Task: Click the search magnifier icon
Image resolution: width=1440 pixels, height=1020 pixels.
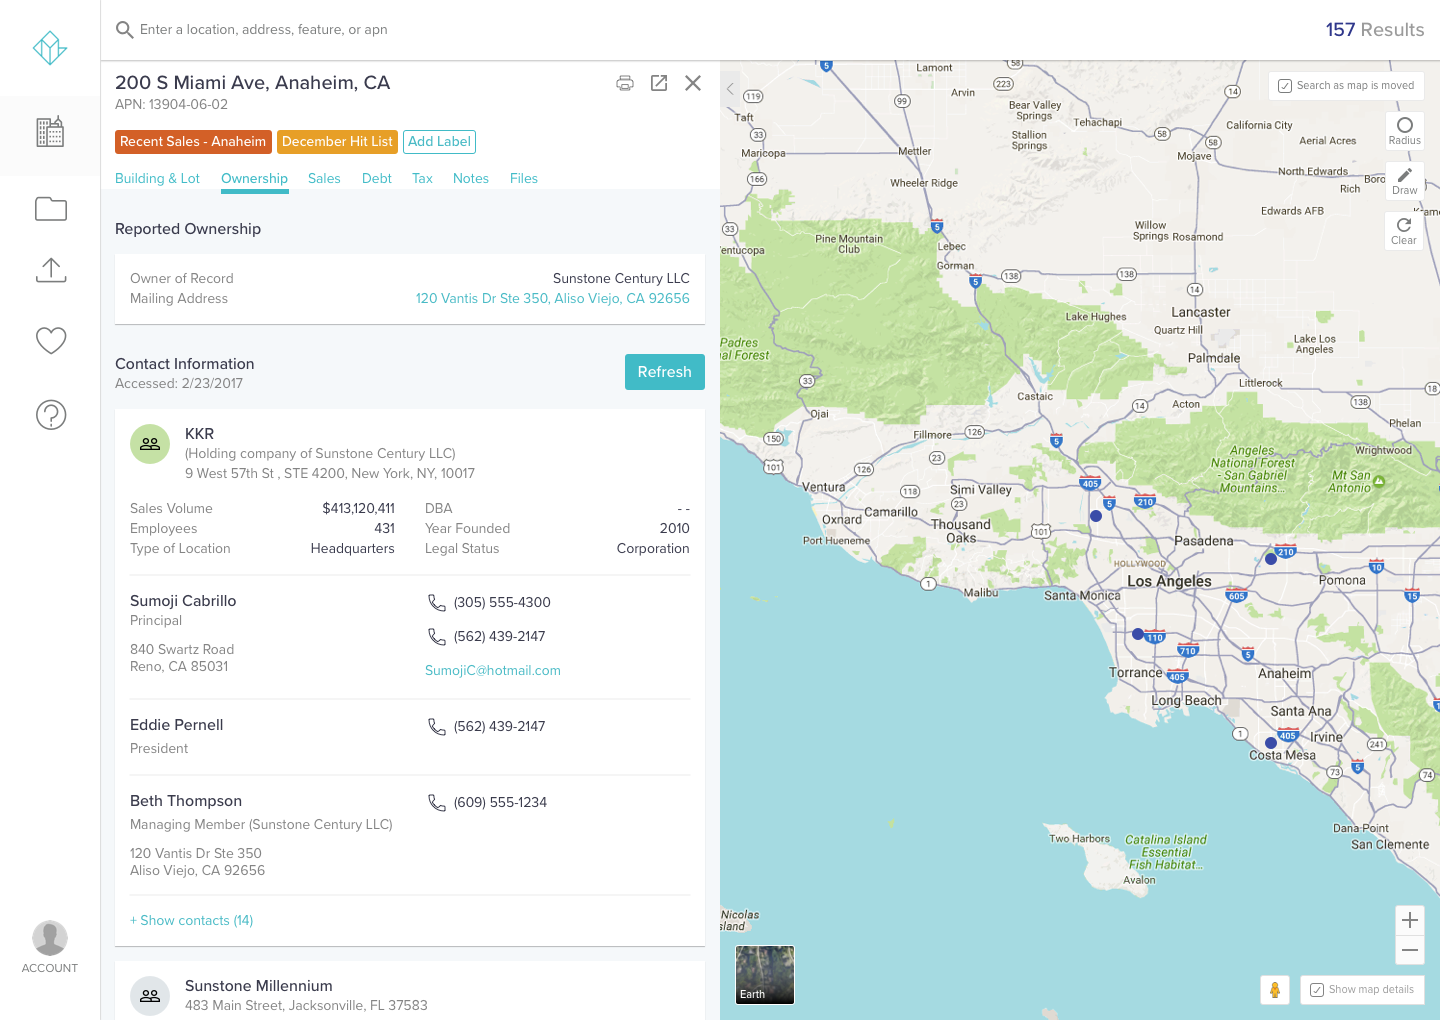Action: [125, 30]
